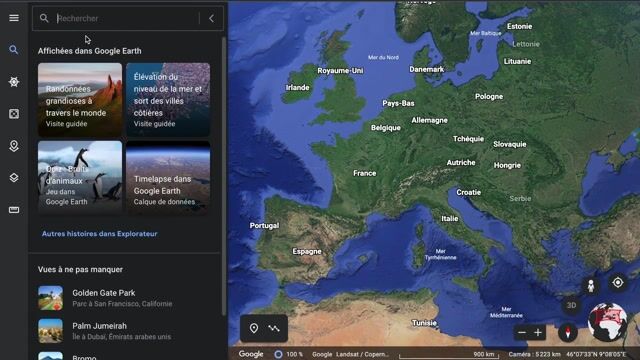Choose the draw line or shape tool
Image resolution: width=640 pixels, height=360 pixels.
point(274,328)
